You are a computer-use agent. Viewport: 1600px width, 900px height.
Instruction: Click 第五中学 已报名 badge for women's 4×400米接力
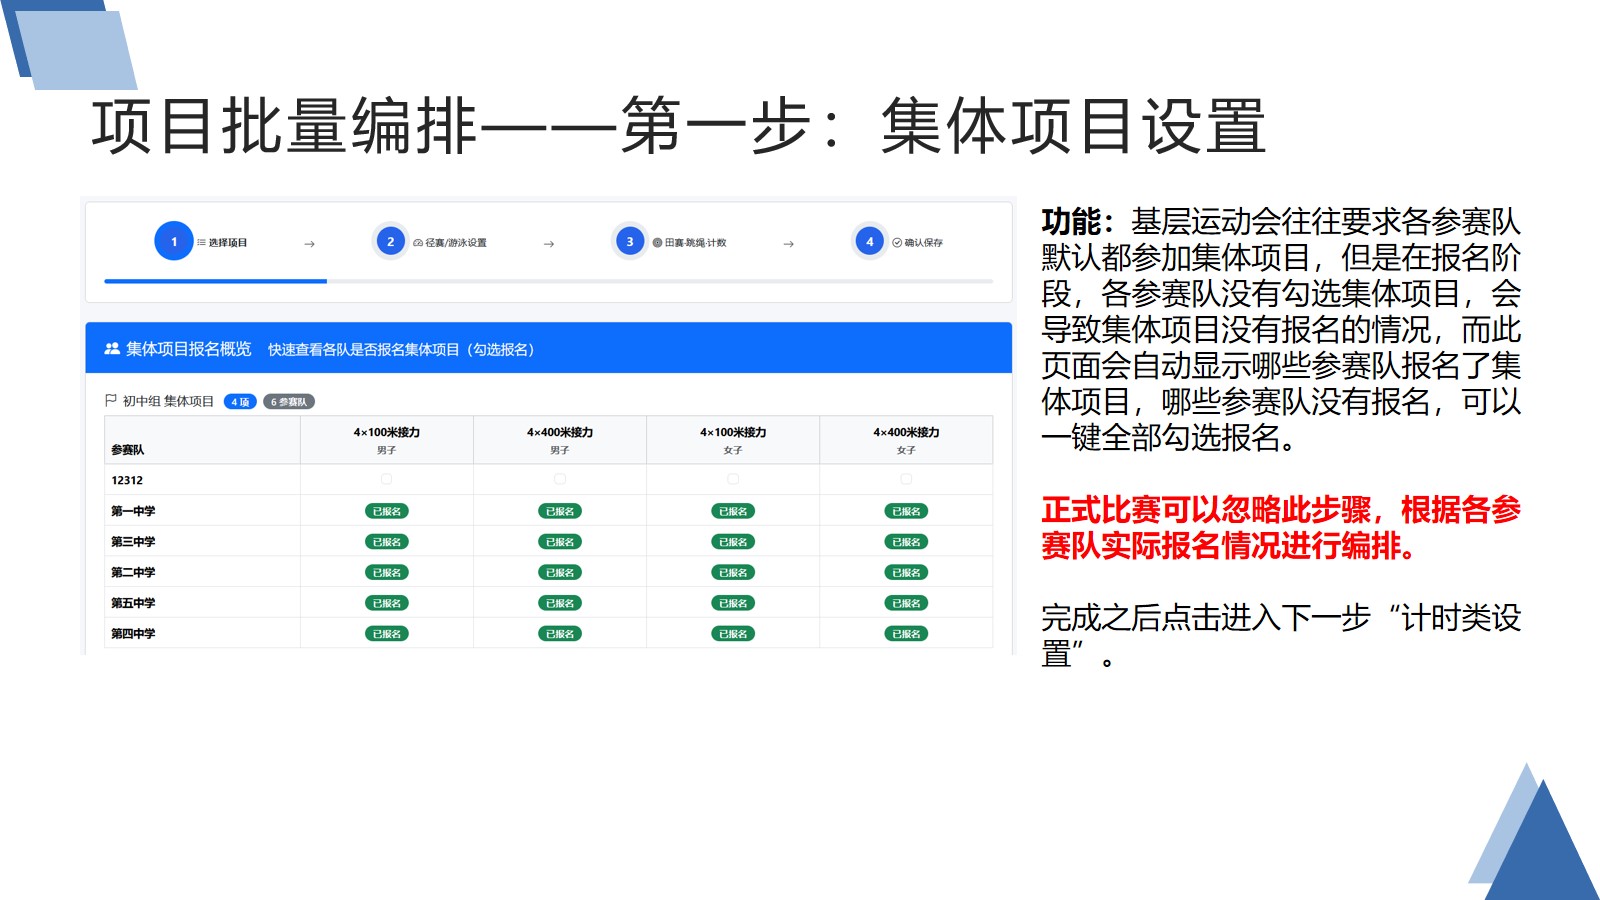pos(906,603)
